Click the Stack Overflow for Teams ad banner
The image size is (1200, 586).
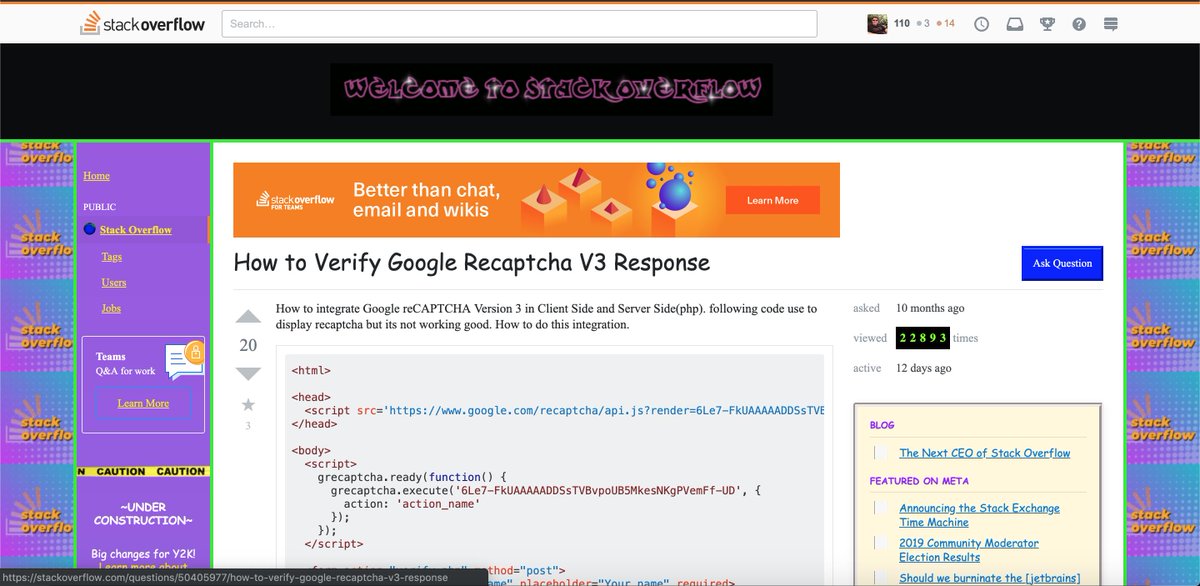pyautogui.click(x=536, y=200)
